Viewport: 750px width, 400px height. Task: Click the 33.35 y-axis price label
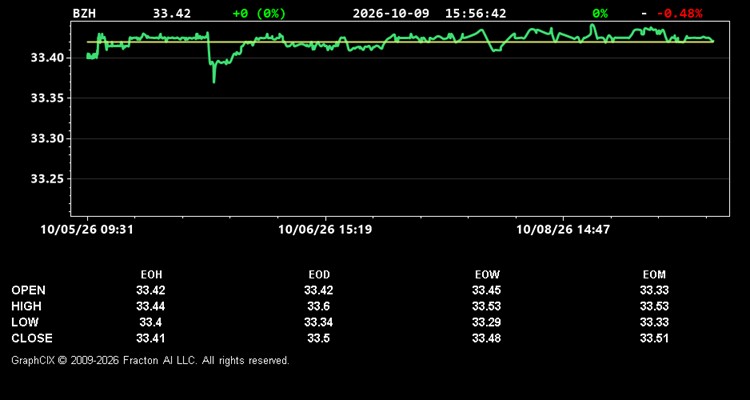48,99
